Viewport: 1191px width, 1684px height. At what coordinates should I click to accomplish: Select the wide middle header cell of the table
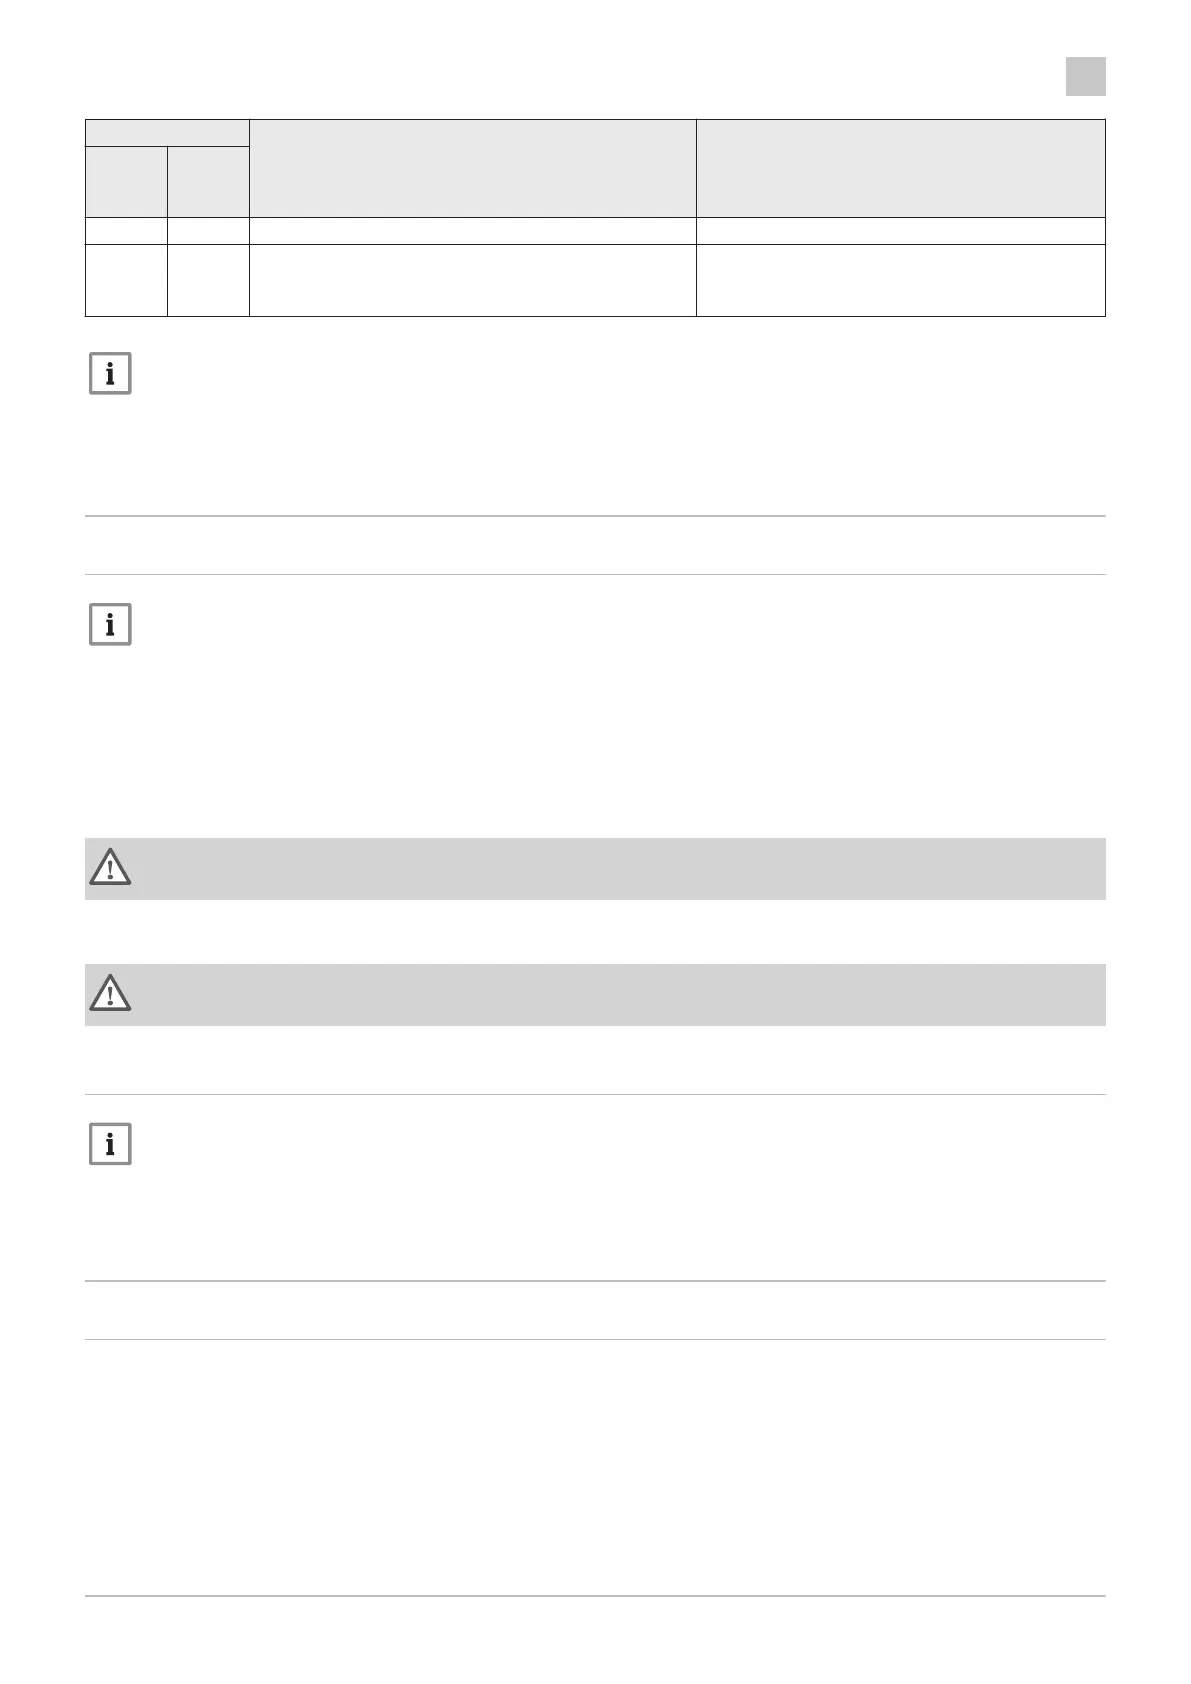coord(472,168)
